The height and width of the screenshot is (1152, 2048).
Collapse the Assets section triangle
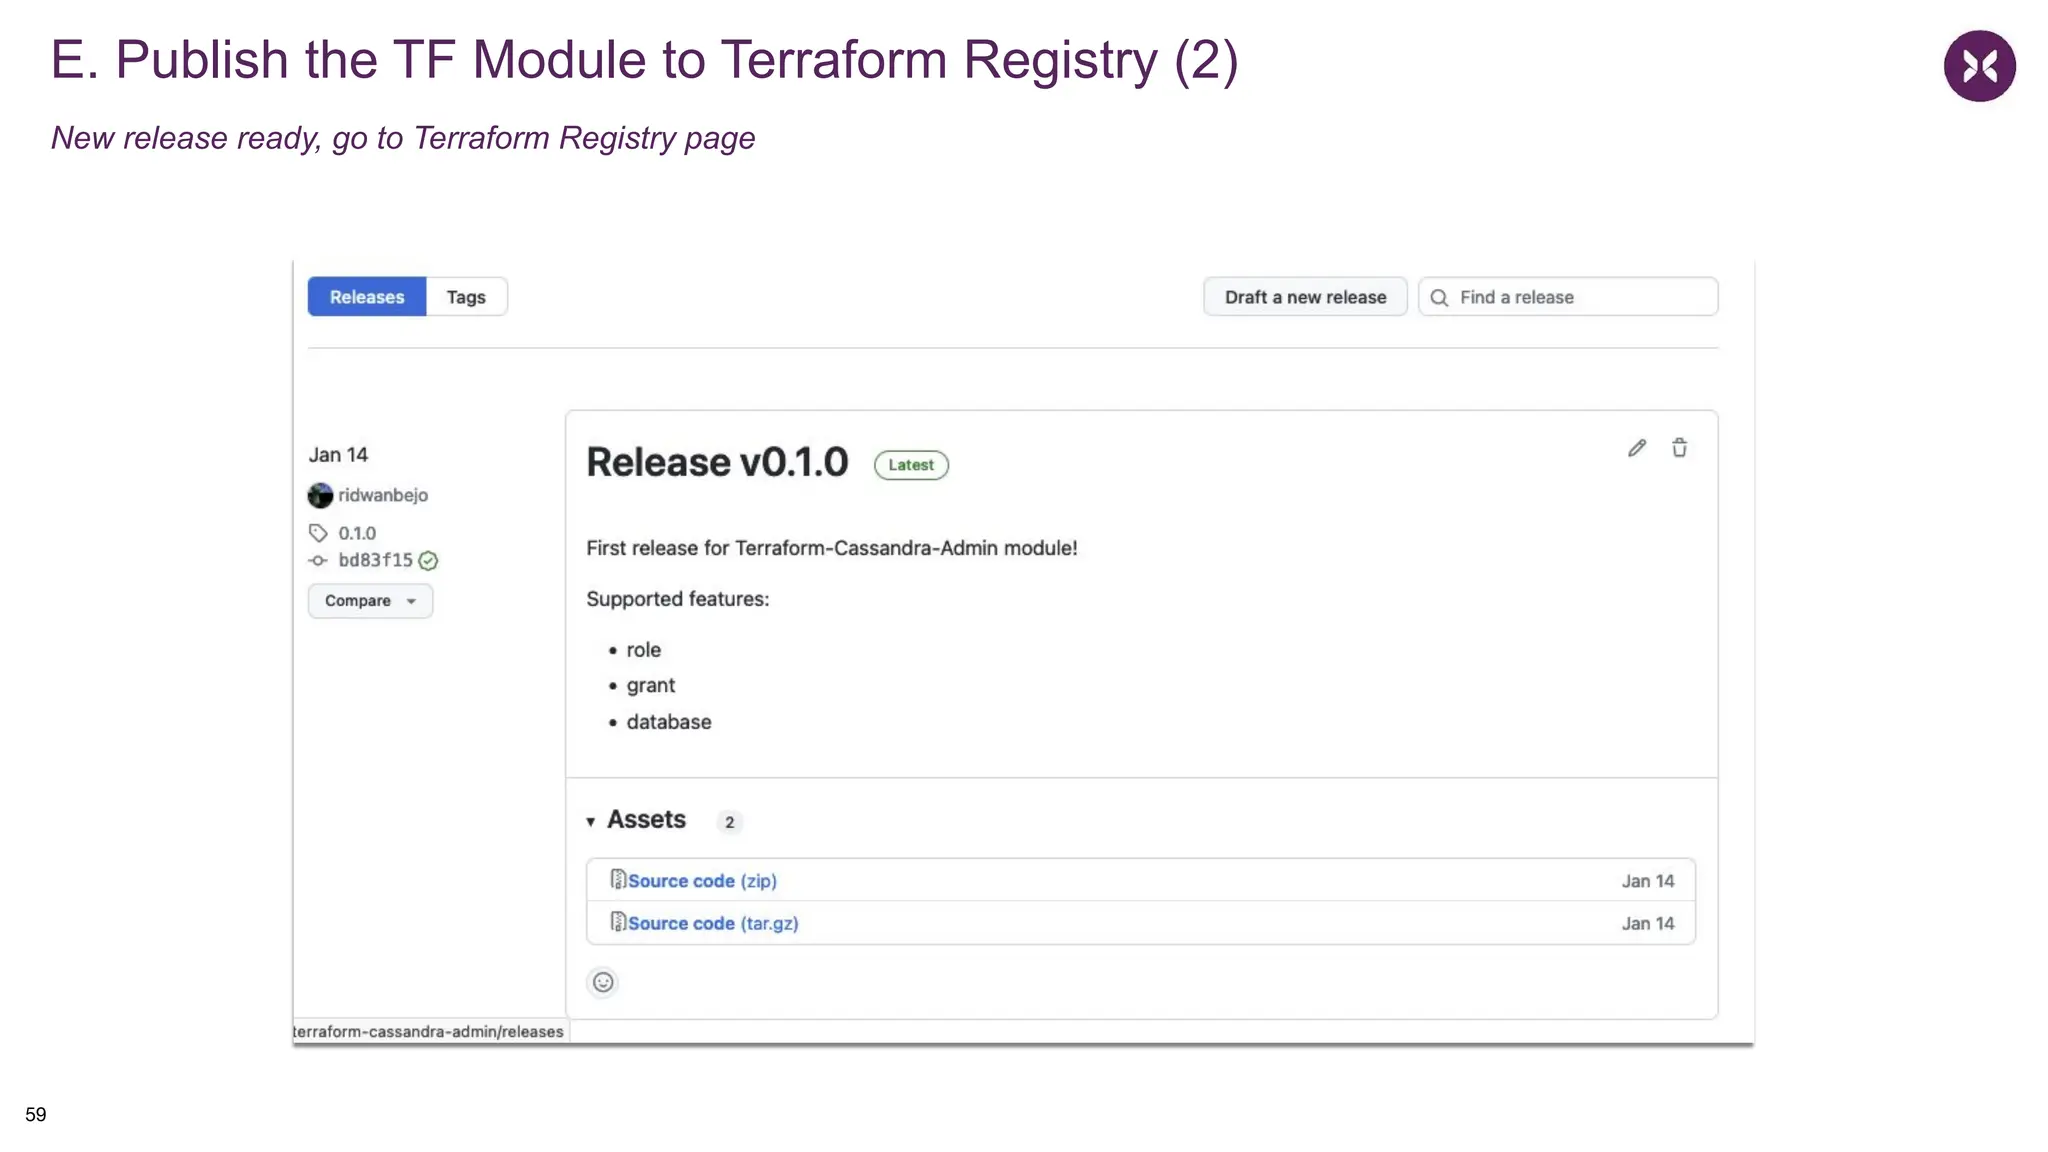tap(591, 822)
